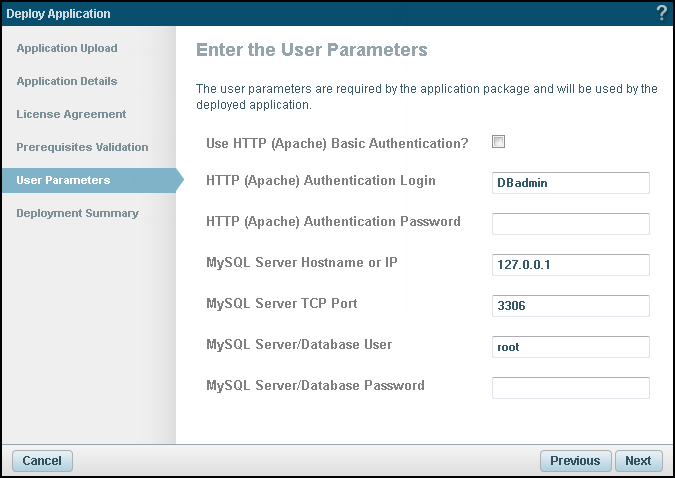Viewport: 675px width, 478px height.
Task: Jump to the Deployment Summary step
Action: [x=77, y=213]
